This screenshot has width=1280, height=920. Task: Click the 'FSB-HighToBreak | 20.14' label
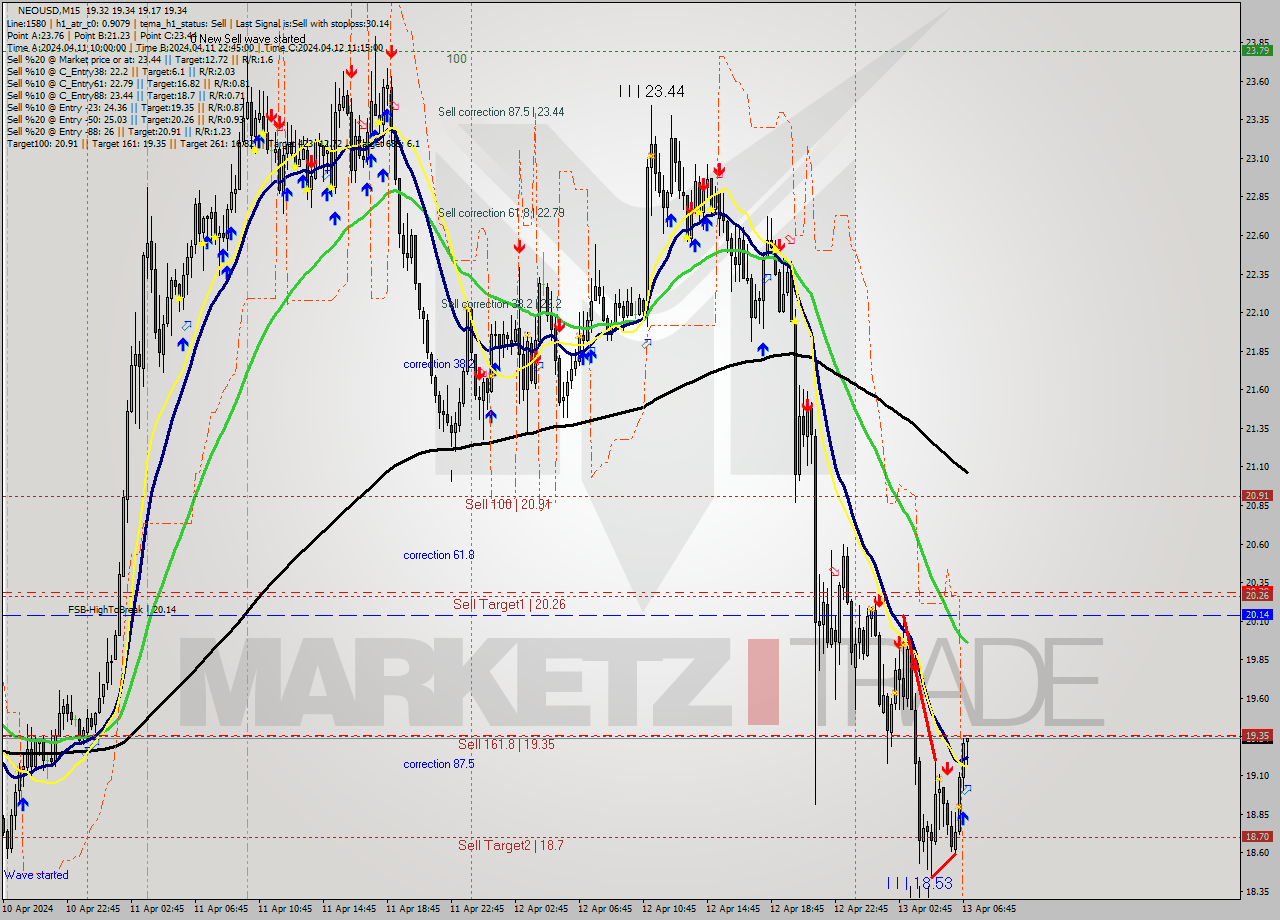122,609
